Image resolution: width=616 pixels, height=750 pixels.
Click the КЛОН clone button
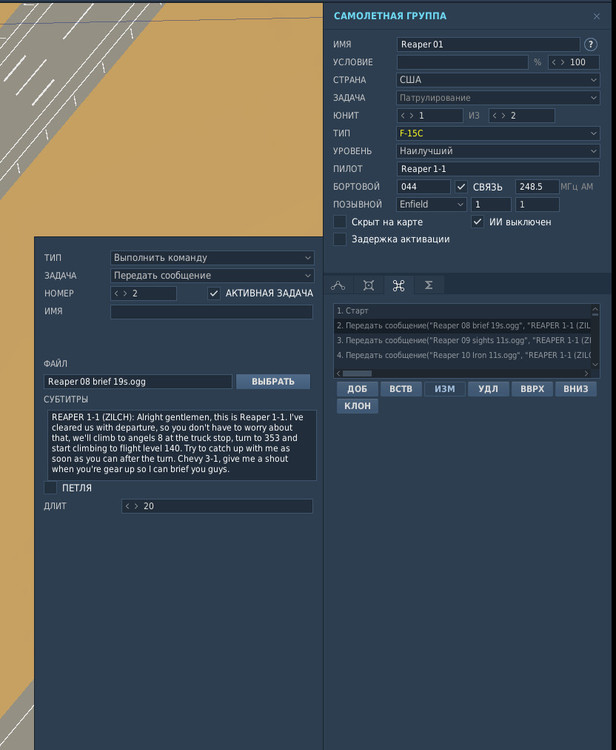point(357,406)
